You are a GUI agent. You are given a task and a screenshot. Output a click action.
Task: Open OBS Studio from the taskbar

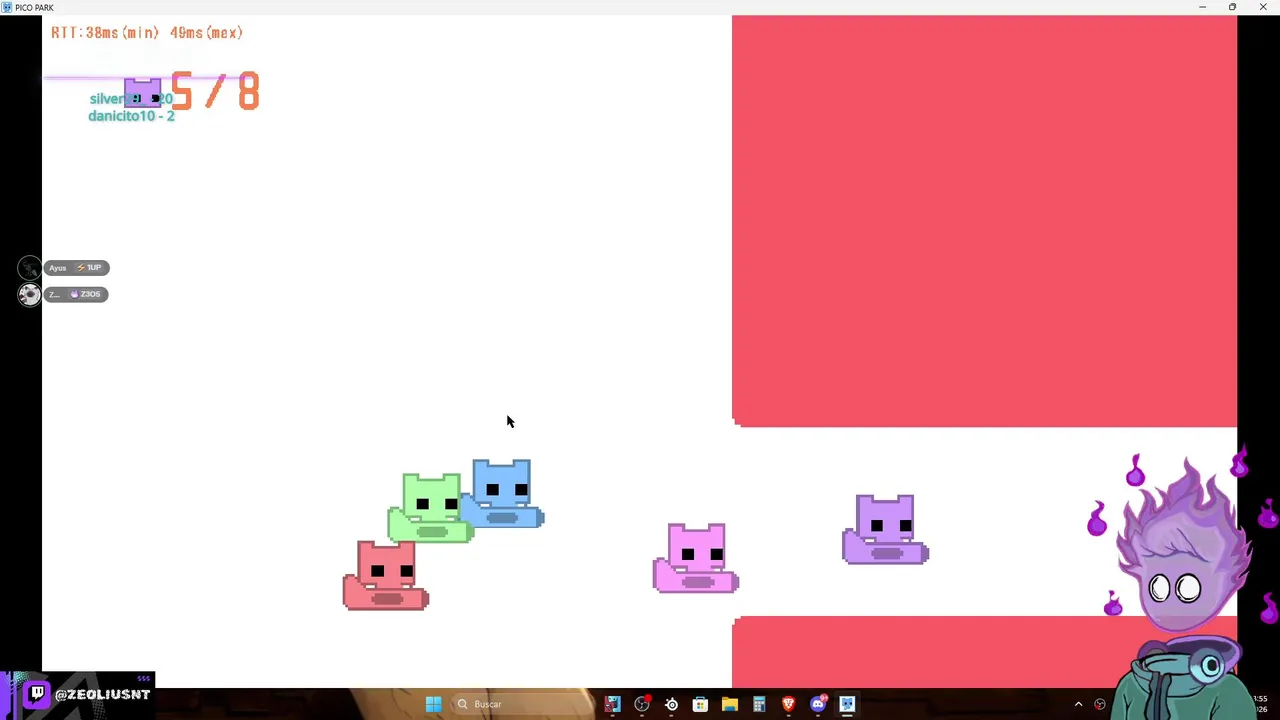pos(642,704)
